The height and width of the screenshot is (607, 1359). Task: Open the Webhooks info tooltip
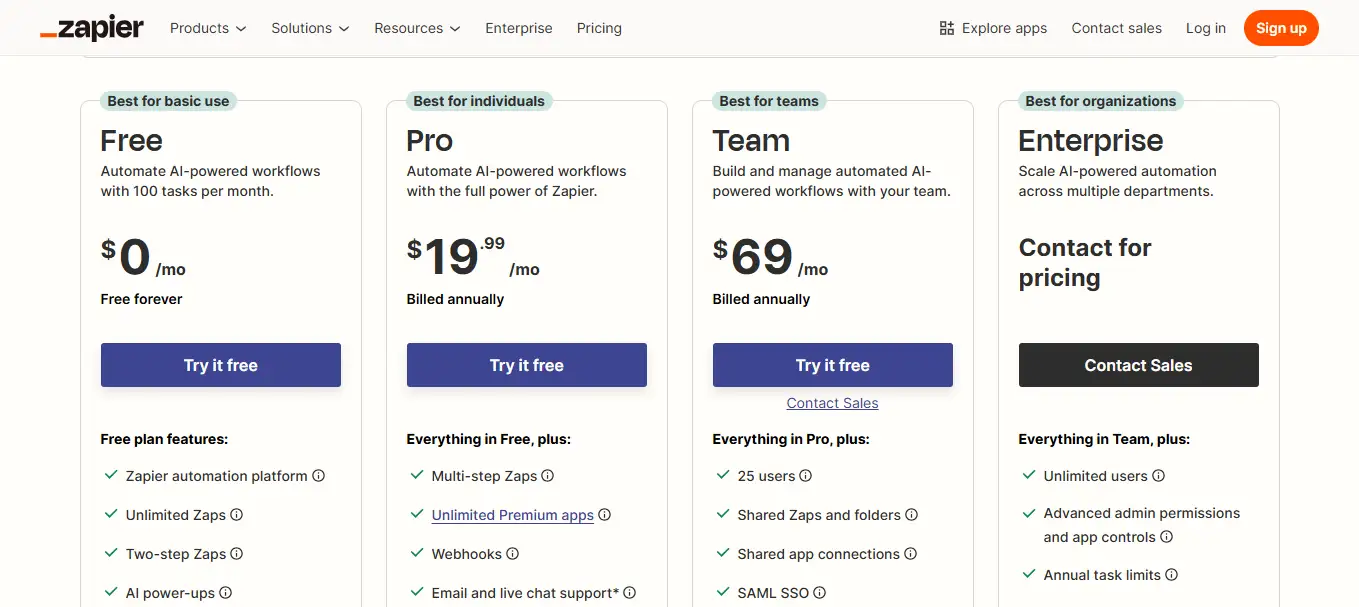(513, 553)
